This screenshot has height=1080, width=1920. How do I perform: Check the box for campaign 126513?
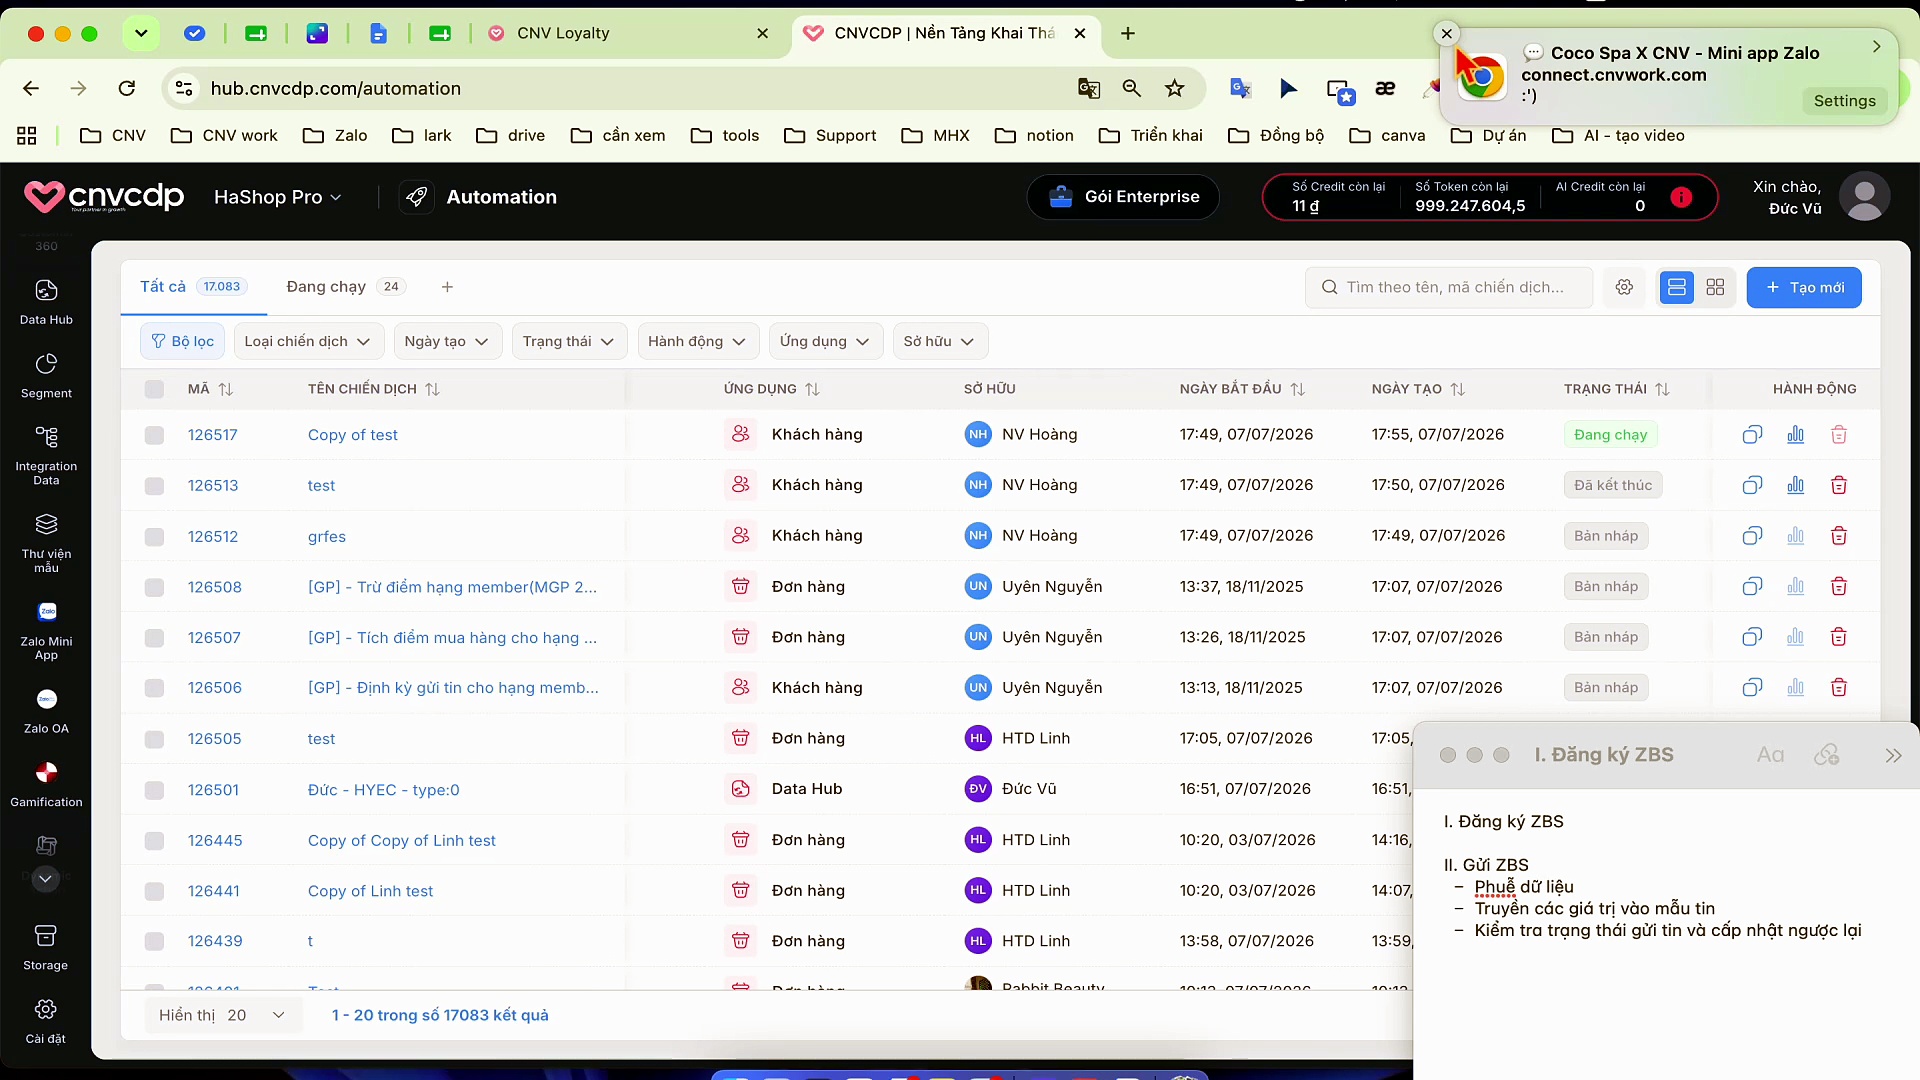click(x=154, y=486)
